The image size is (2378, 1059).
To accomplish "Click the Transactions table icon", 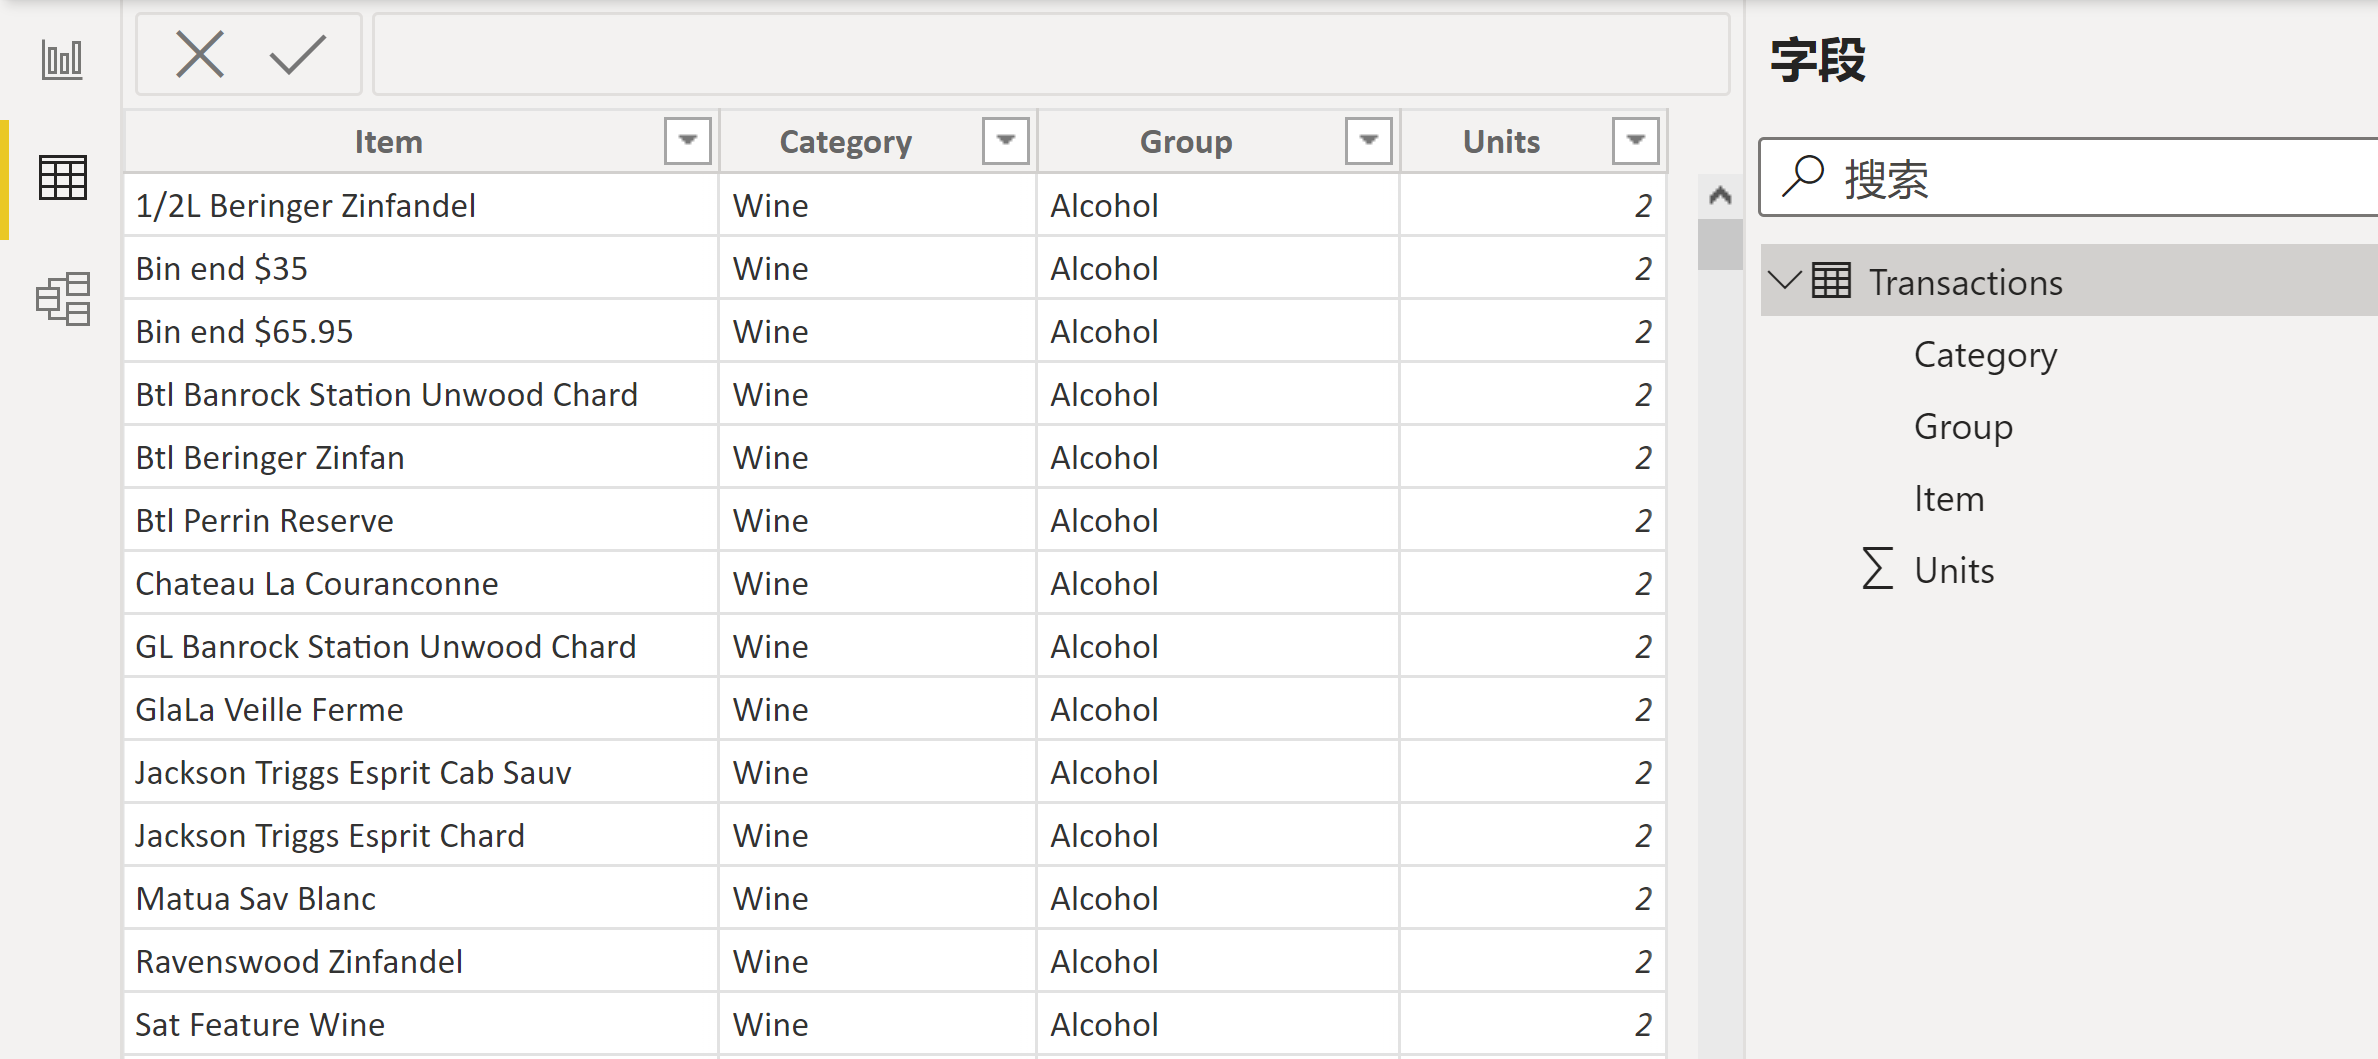I will click(x=1831, y=281).
